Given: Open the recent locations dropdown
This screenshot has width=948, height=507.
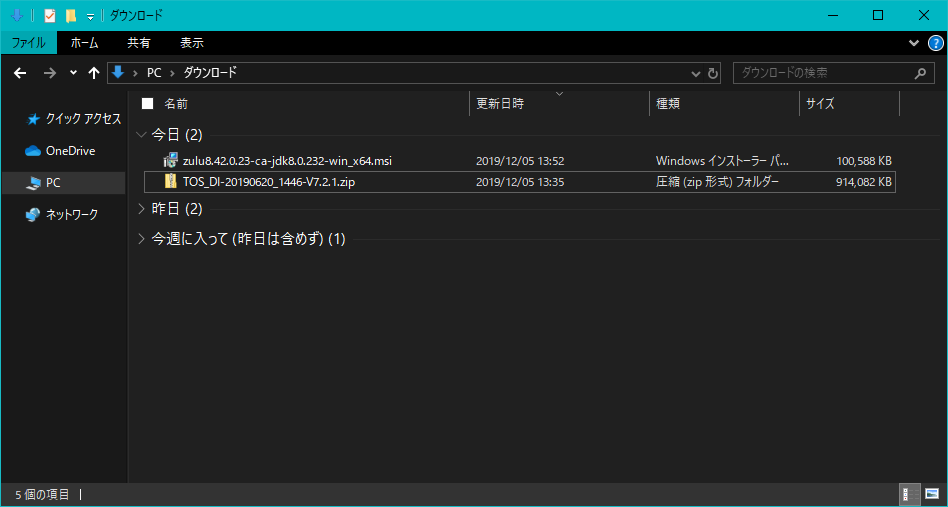Looking at the screenshot, I should [x=73, y=73].
